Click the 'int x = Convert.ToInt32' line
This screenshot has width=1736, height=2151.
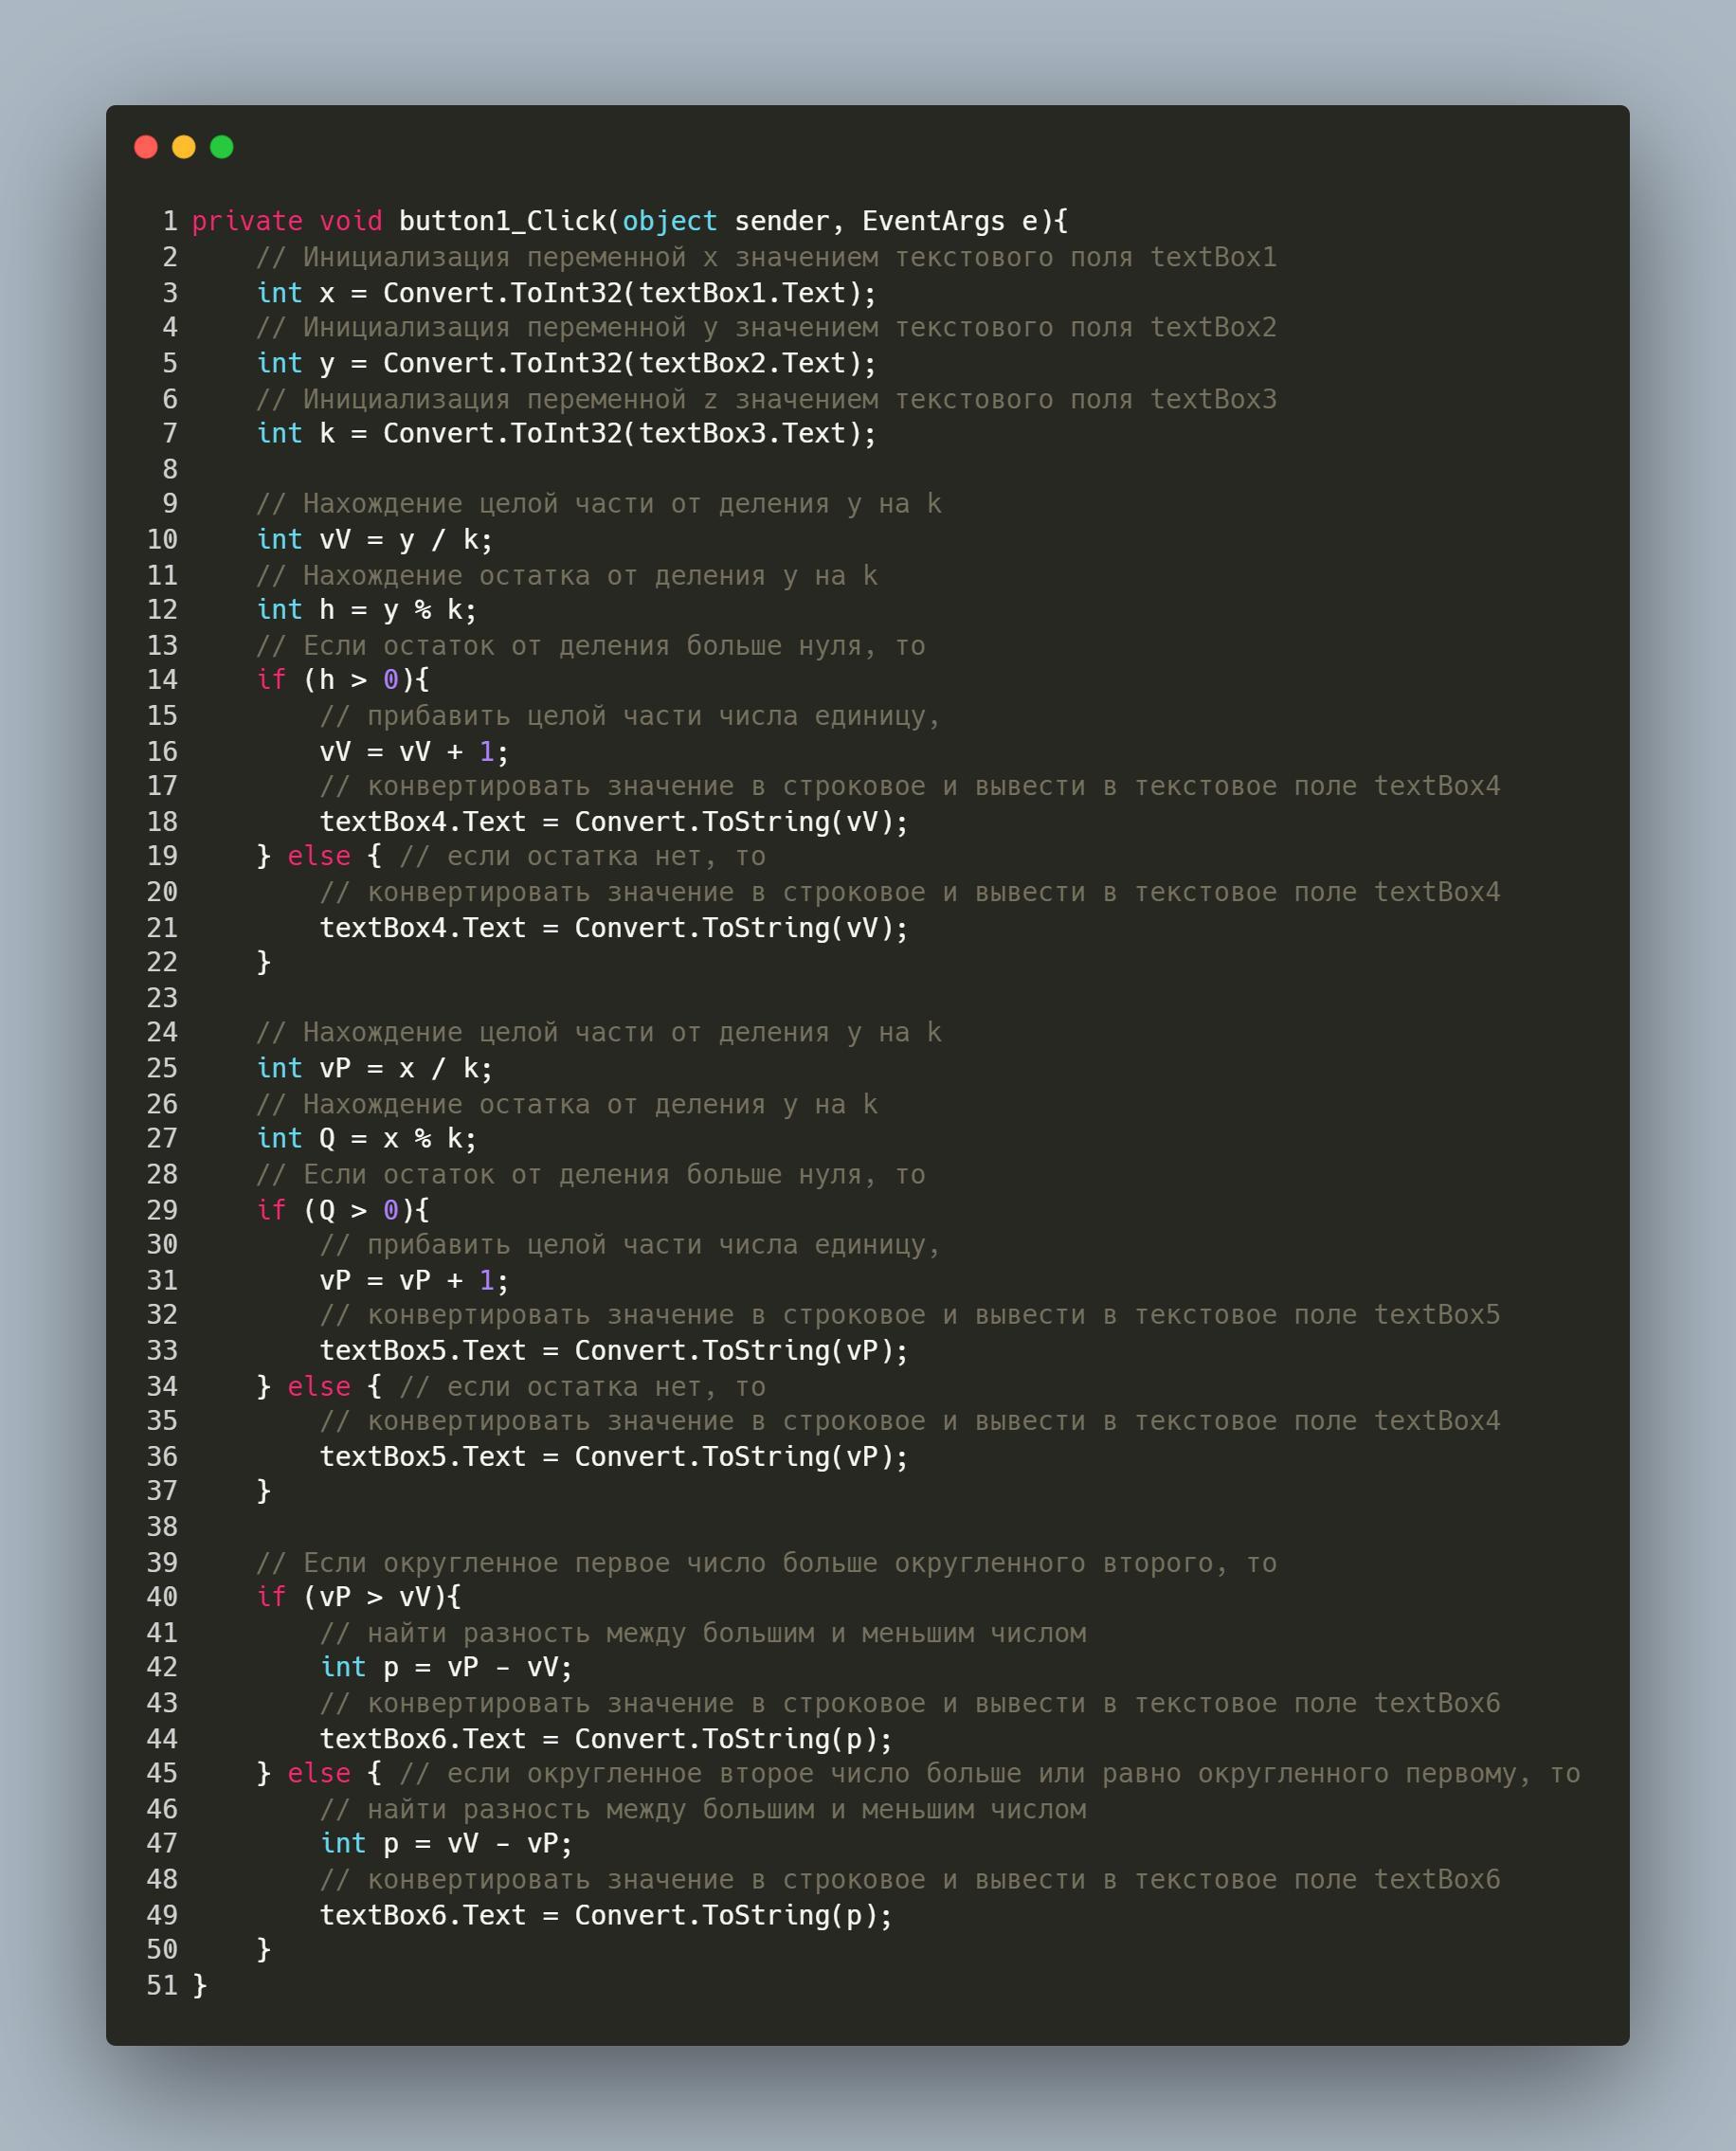[x=566, y=293]
